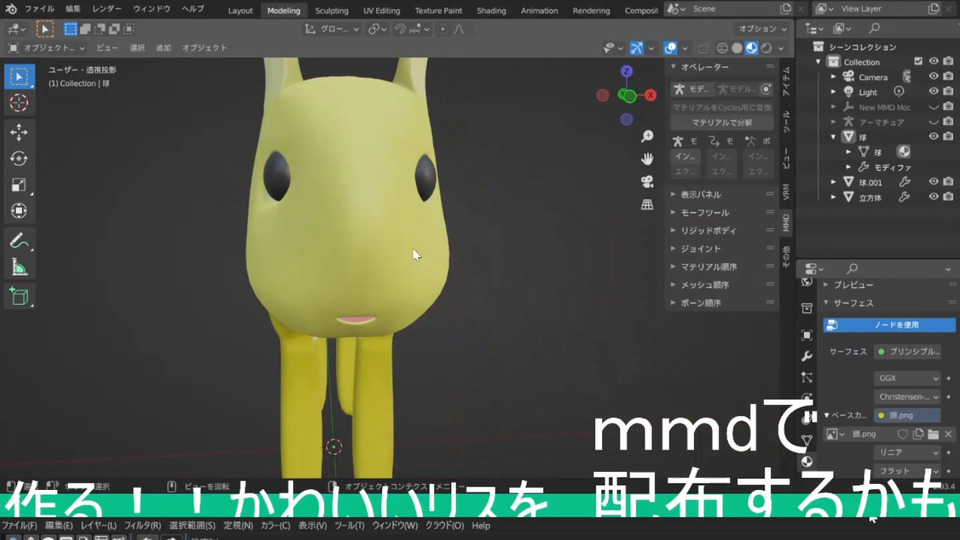The image size is (960, 540).
Task: Open the 編集 menu
Action: pos(73,8)
